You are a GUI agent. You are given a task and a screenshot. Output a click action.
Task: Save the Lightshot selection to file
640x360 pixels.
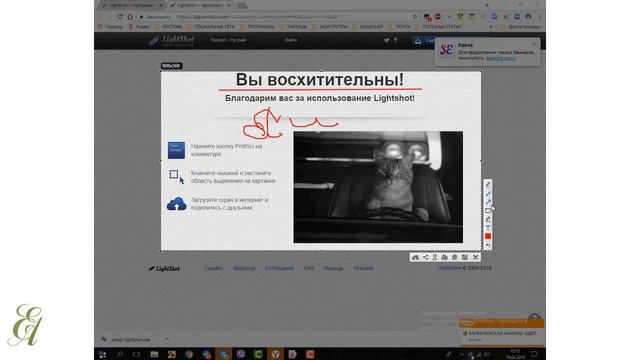[x=464, y=257]
